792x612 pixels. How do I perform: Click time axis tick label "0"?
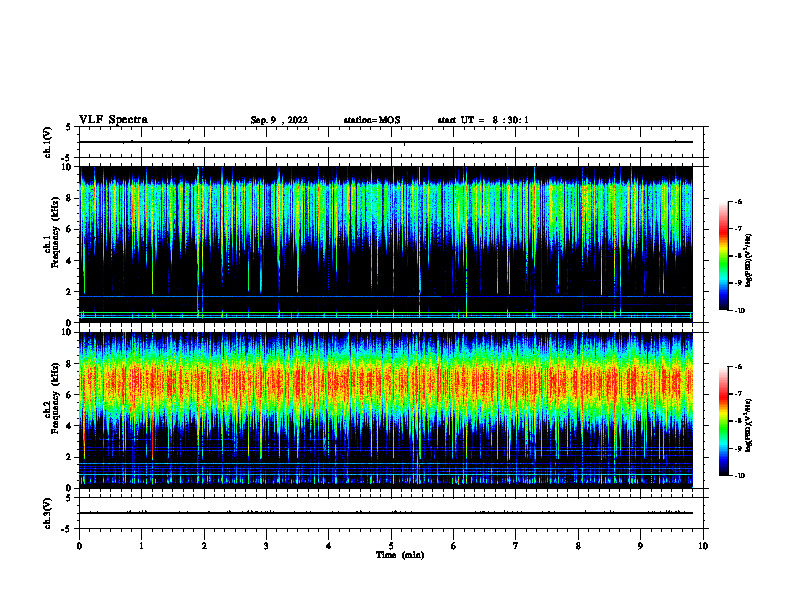79,546
